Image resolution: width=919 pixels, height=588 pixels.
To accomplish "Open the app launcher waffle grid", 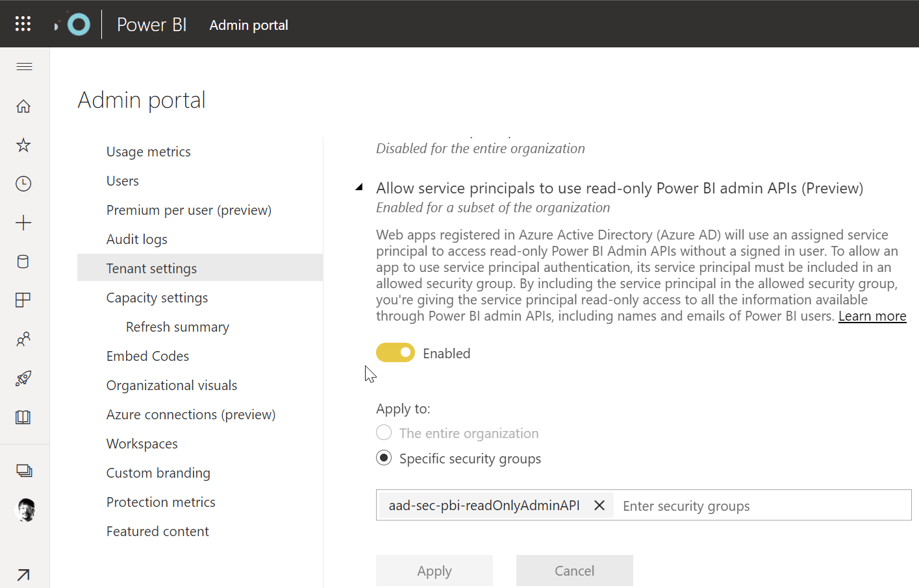I will (x=23, y=24).
